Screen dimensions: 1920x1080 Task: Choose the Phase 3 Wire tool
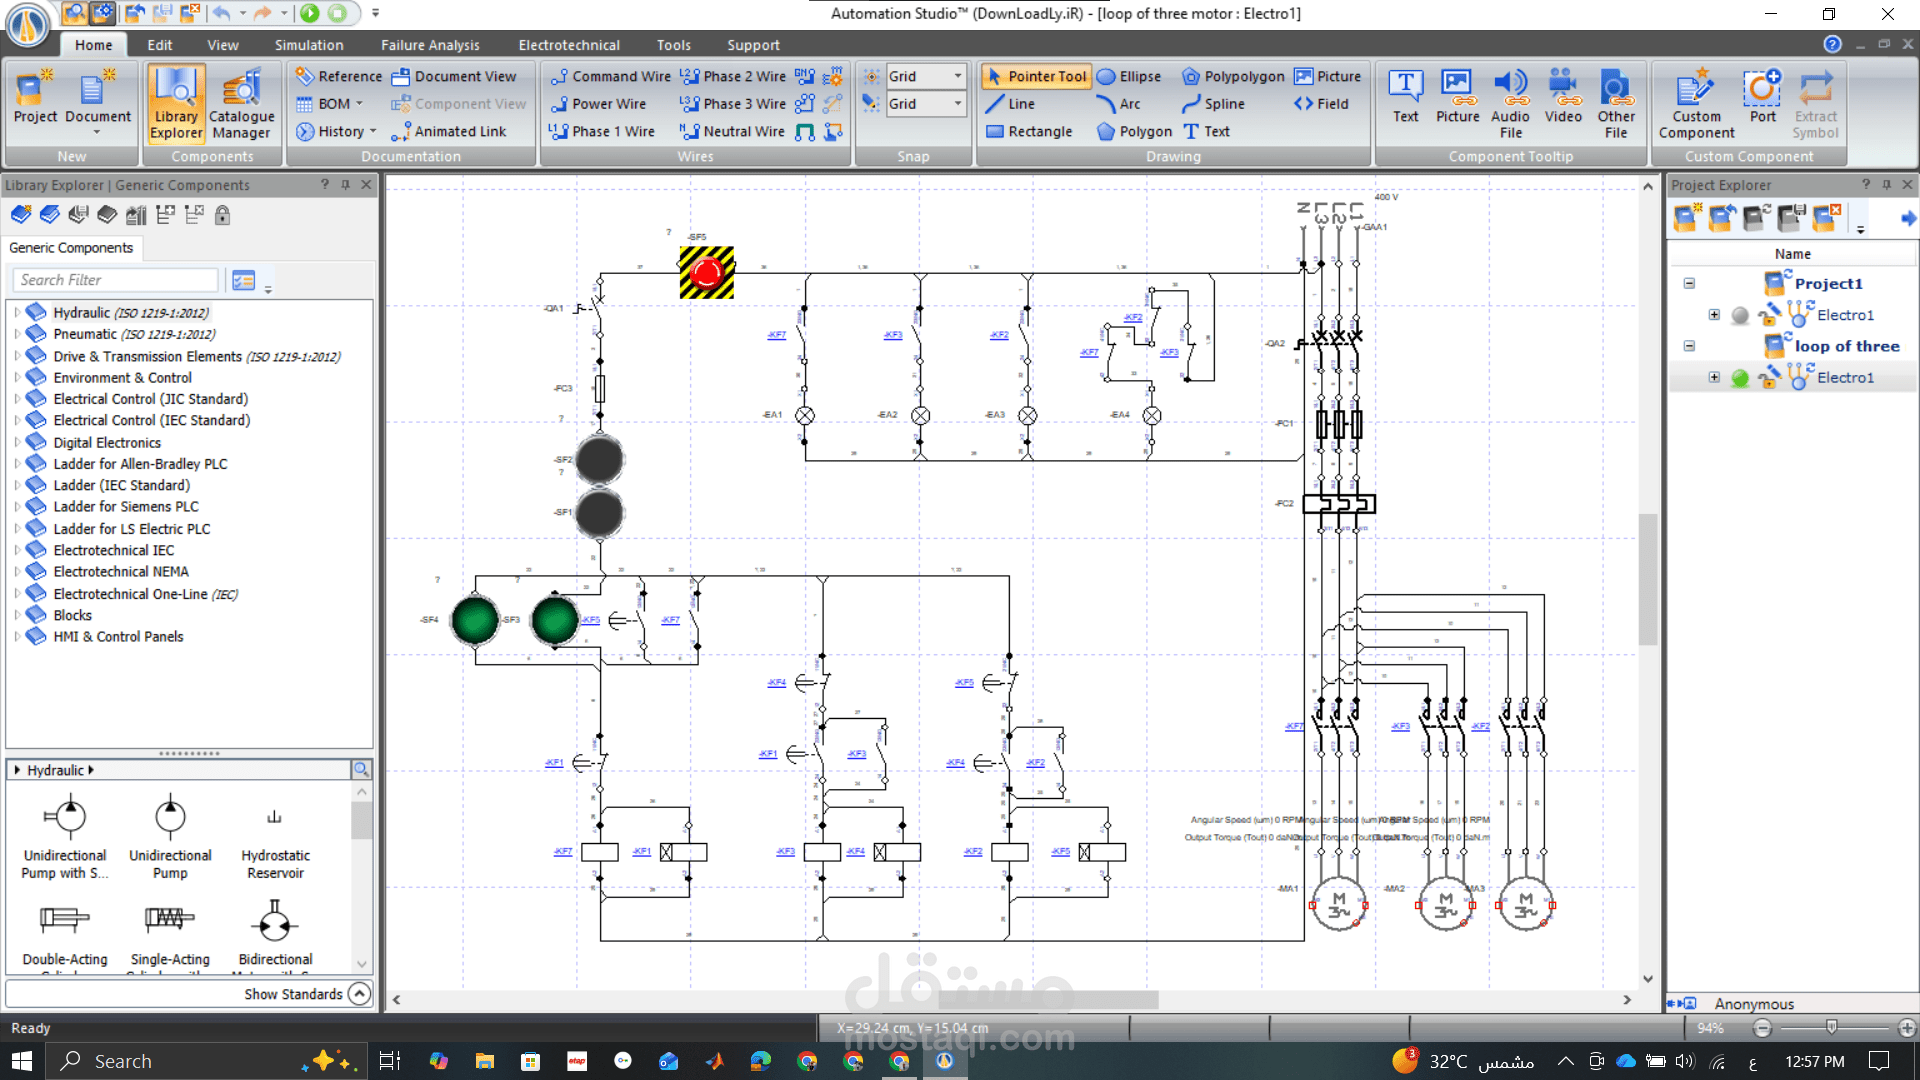click(733, 104)
